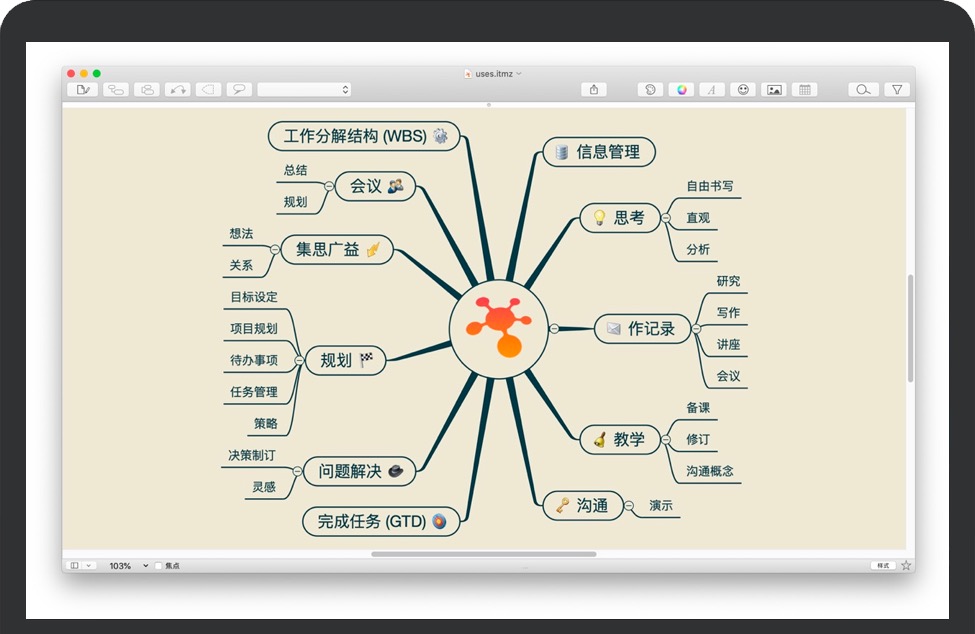Open the calendar/date toolbar icon
The image size is (975, 634).
pyautogui.click(x=804, y=90)
